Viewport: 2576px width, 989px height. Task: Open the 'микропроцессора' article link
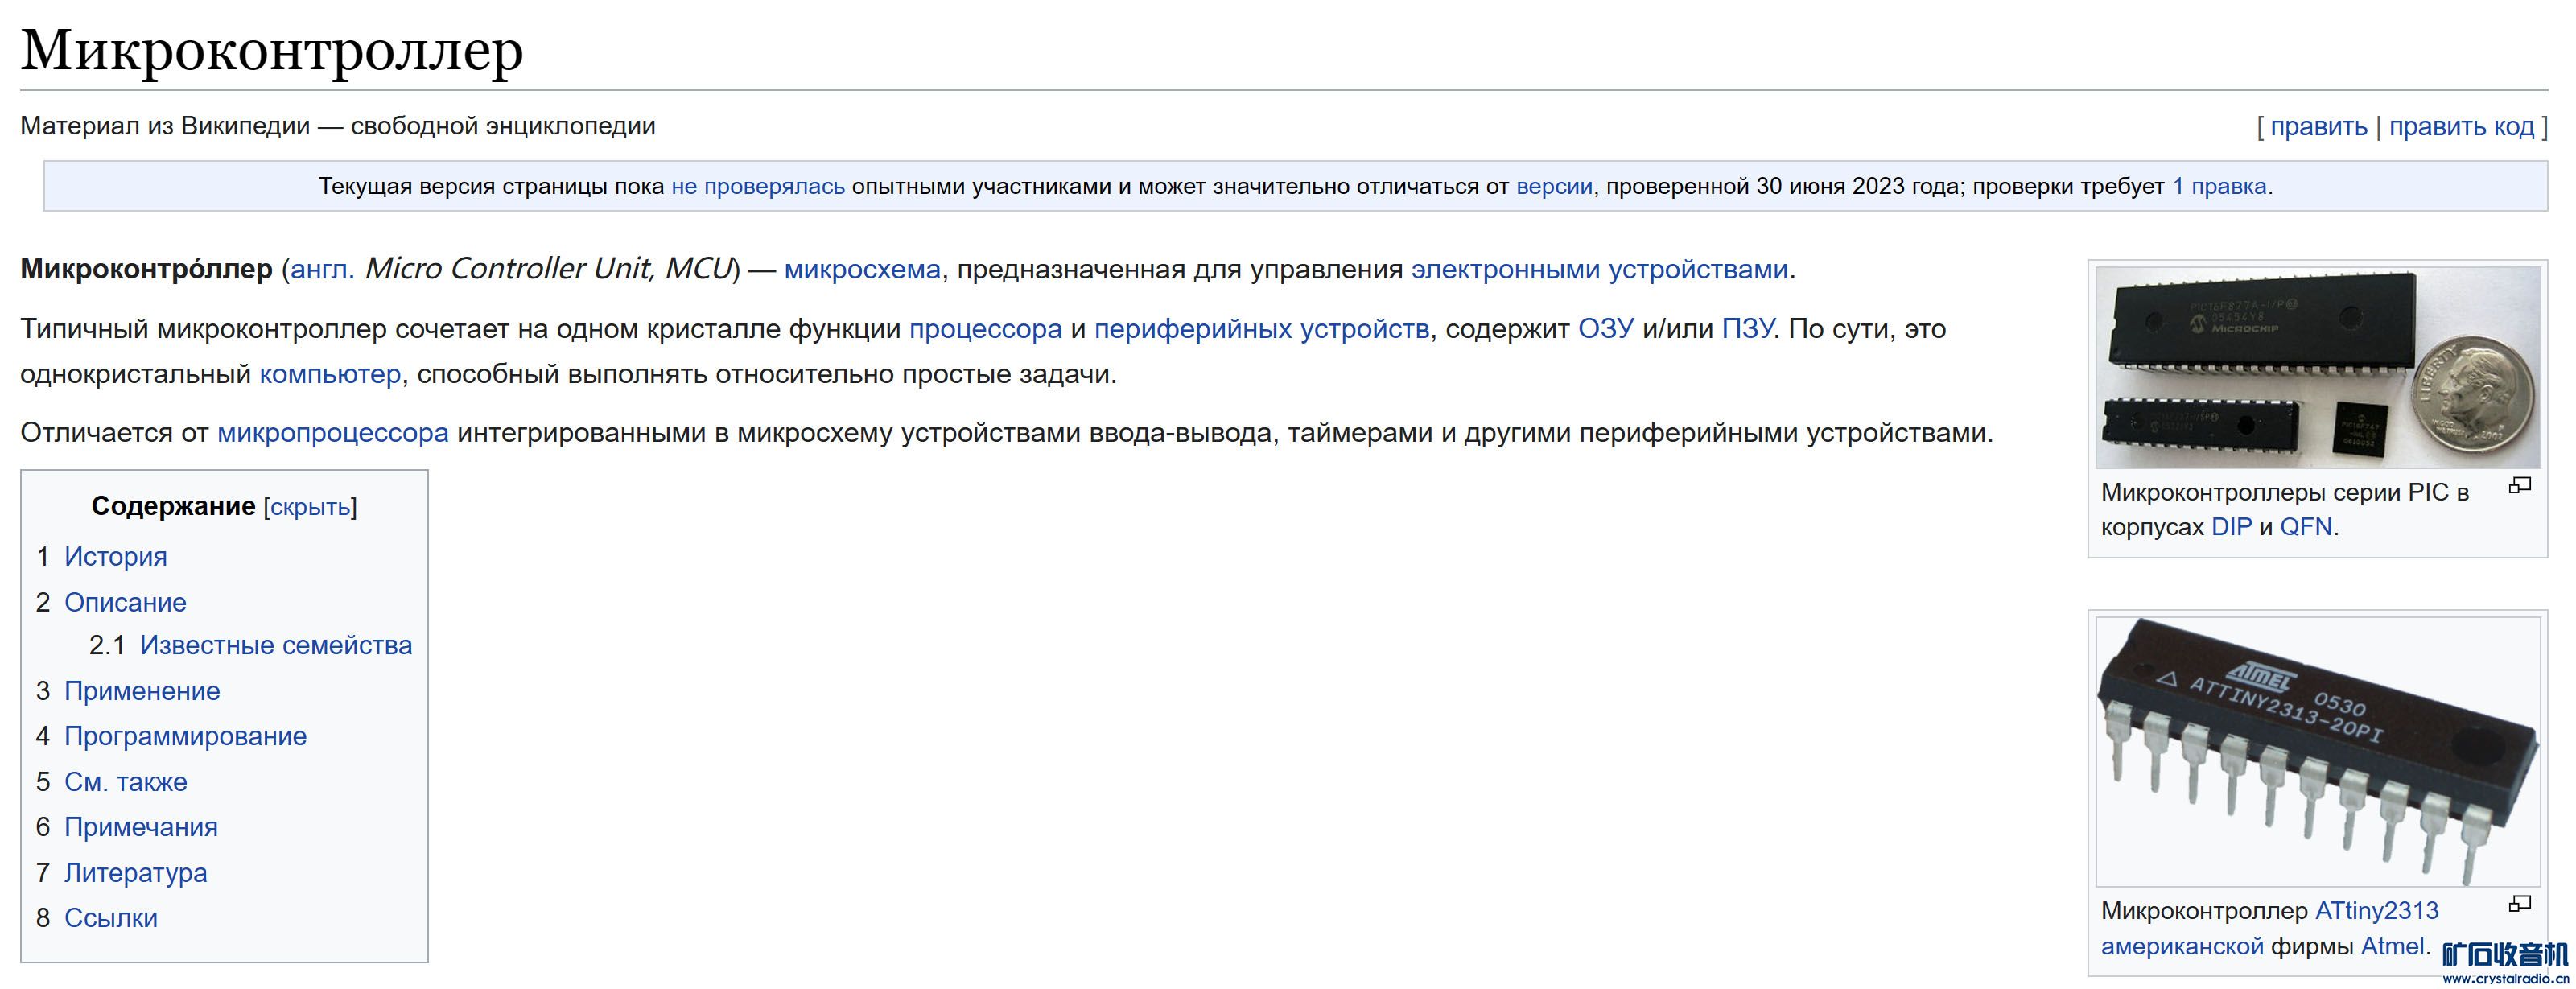coord(332,433)
